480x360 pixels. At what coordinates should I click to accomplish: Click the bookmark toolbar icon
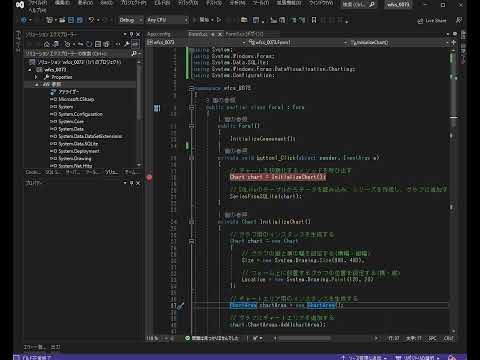pyautogui.click(x=314, y=20)
